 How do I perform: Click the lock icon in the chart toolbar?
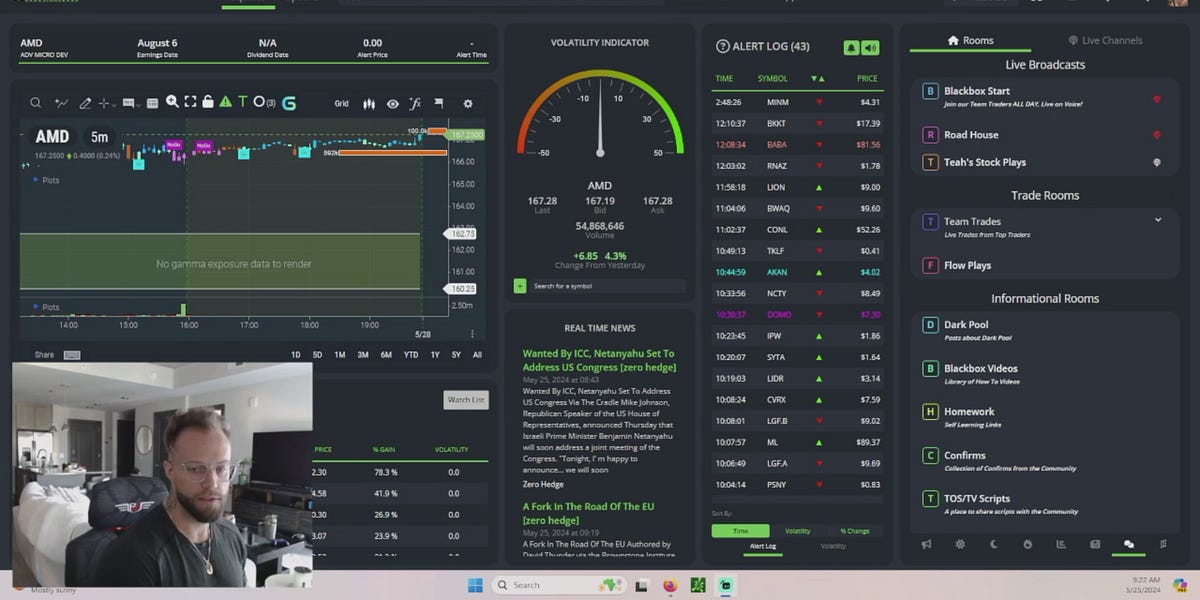pos(207,103)
